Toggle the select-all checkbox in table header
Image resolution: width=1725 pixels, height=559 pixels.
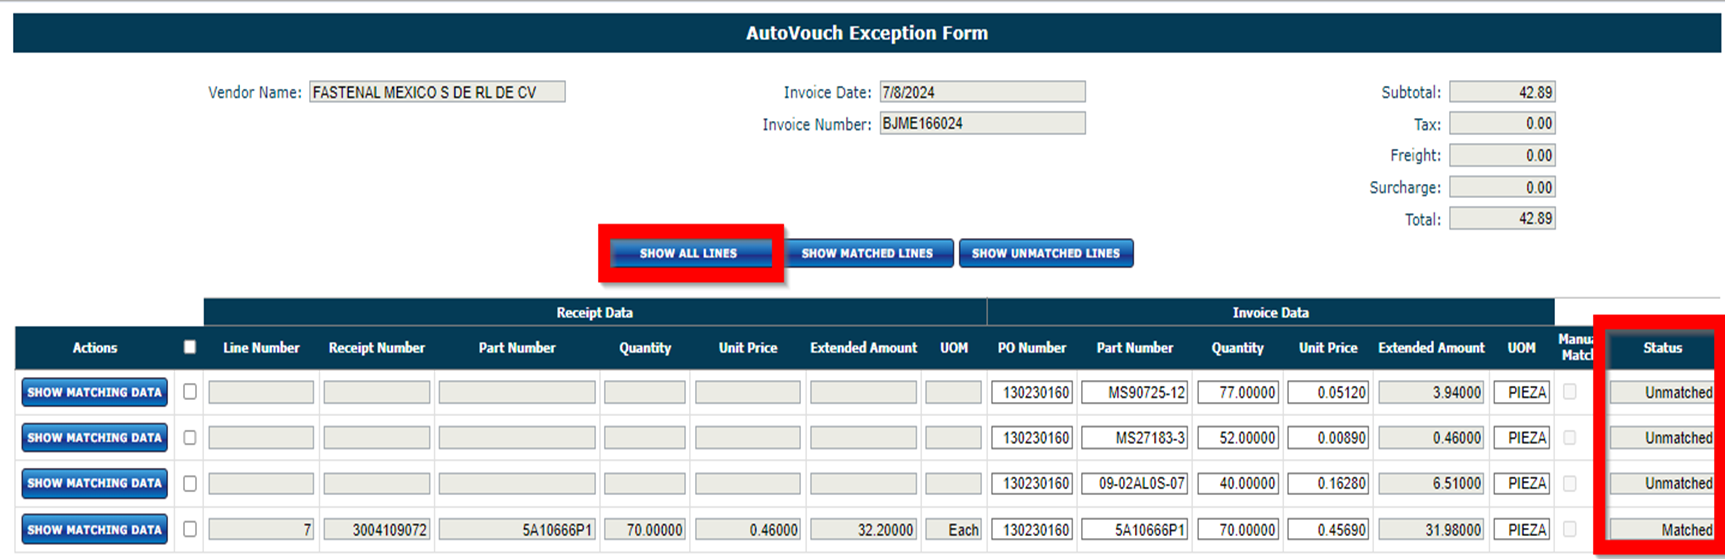(x=190, y=347)
